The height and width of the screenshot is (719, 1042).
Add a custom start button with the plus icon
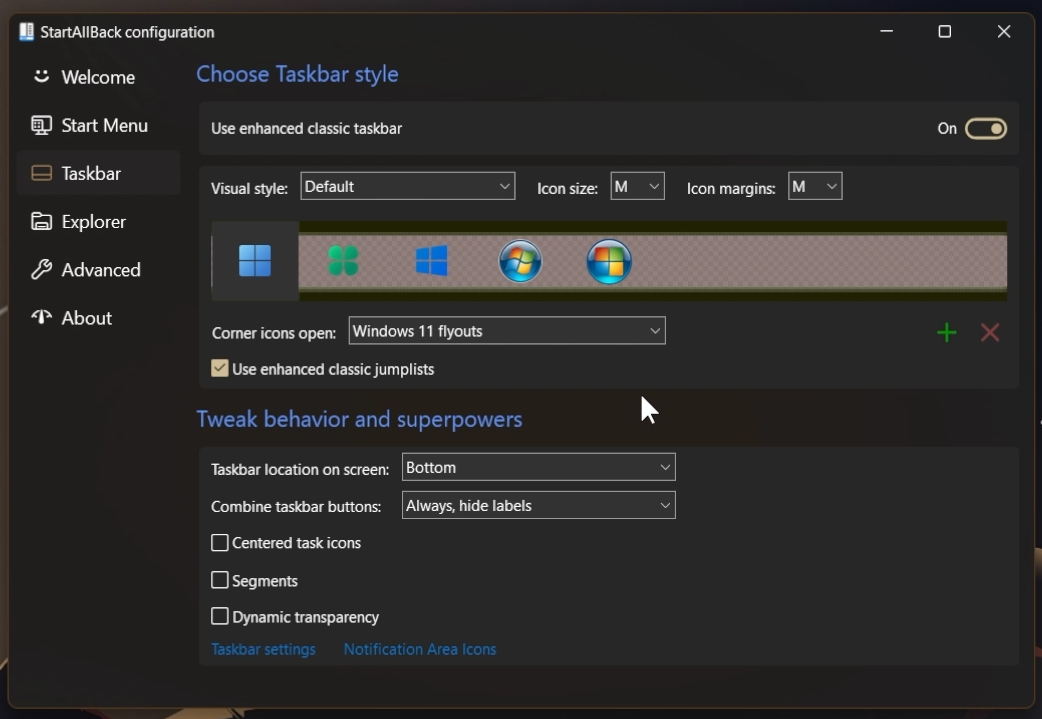946,331
